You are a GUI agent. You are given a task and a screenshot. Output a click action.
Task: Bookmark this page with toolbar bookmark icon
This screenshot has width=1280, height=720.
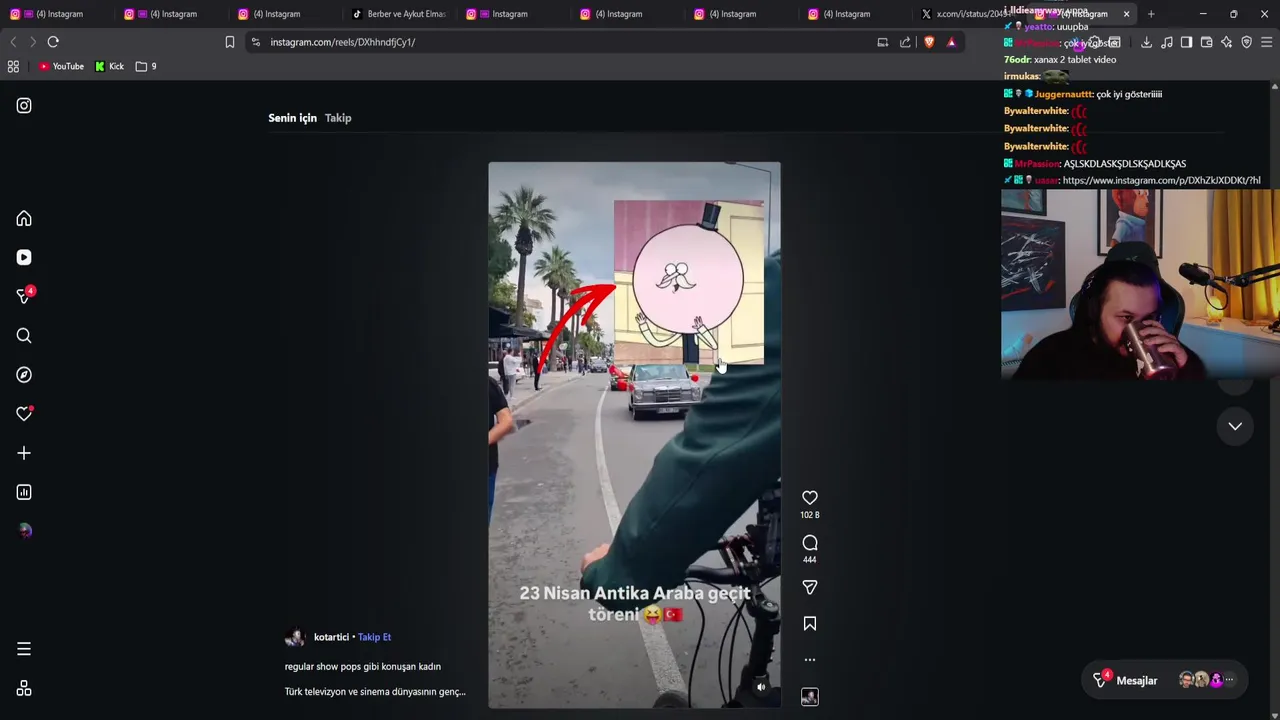point(230,42)
